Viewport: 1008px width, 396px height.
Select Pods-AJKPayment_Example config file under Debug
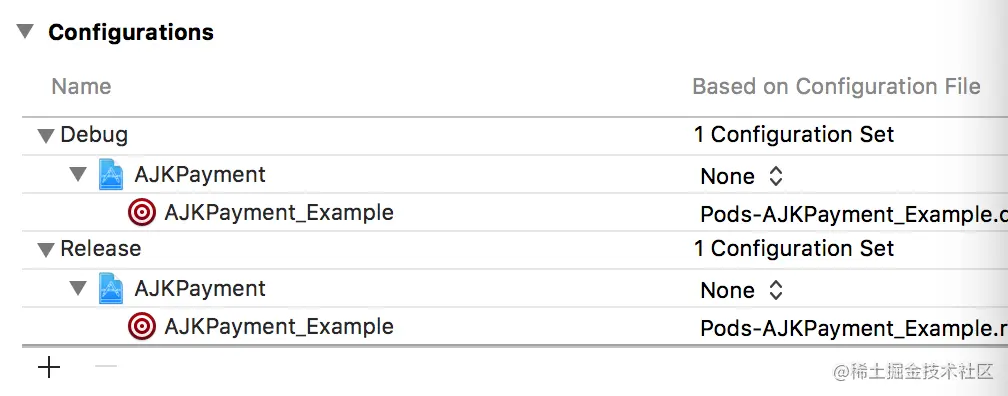854,214
